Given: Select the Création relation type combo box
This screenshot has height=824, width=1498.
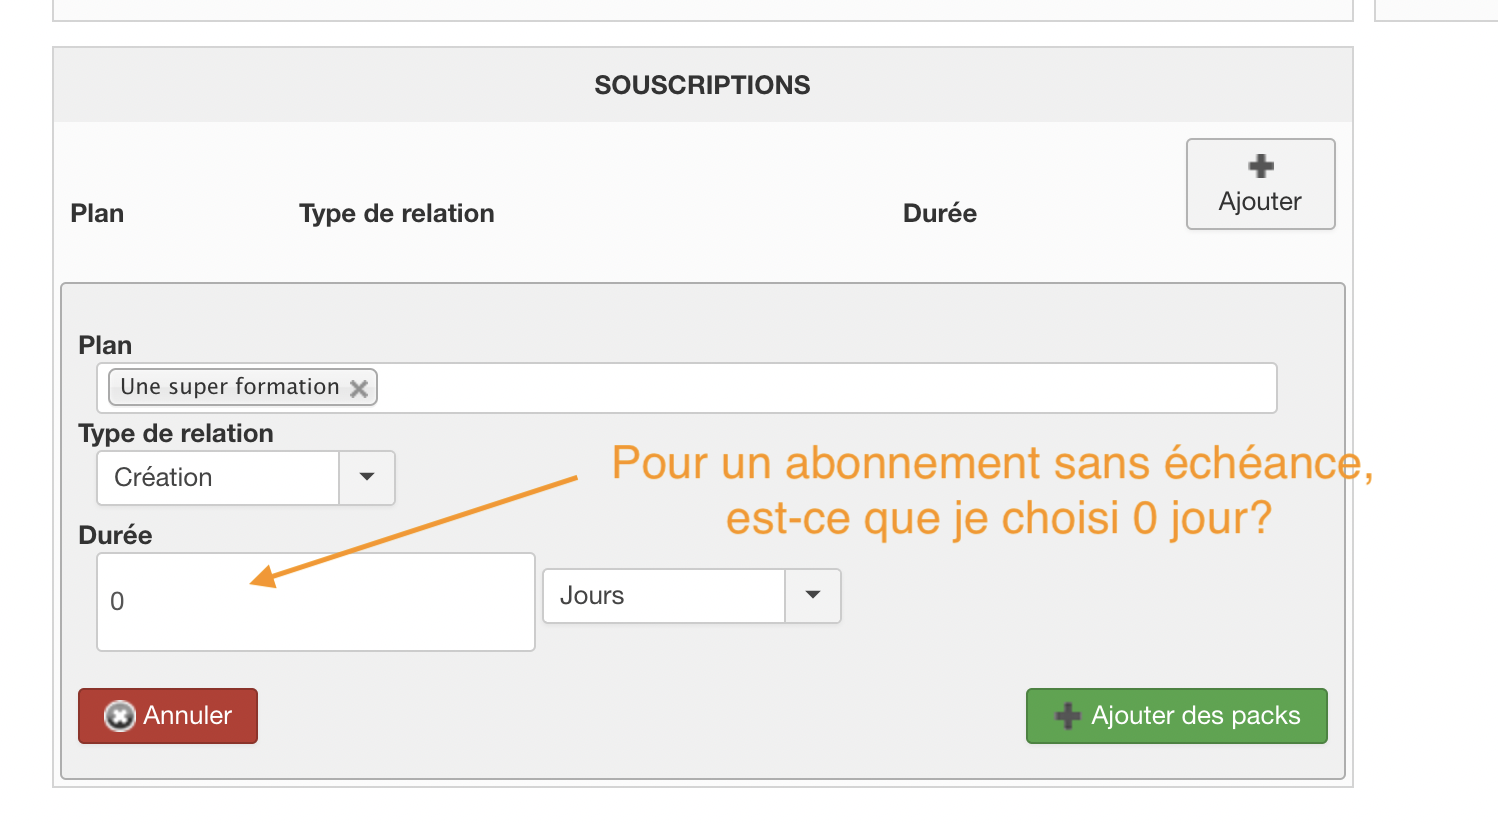Looking at the screenshot, I should coord(218,478).
